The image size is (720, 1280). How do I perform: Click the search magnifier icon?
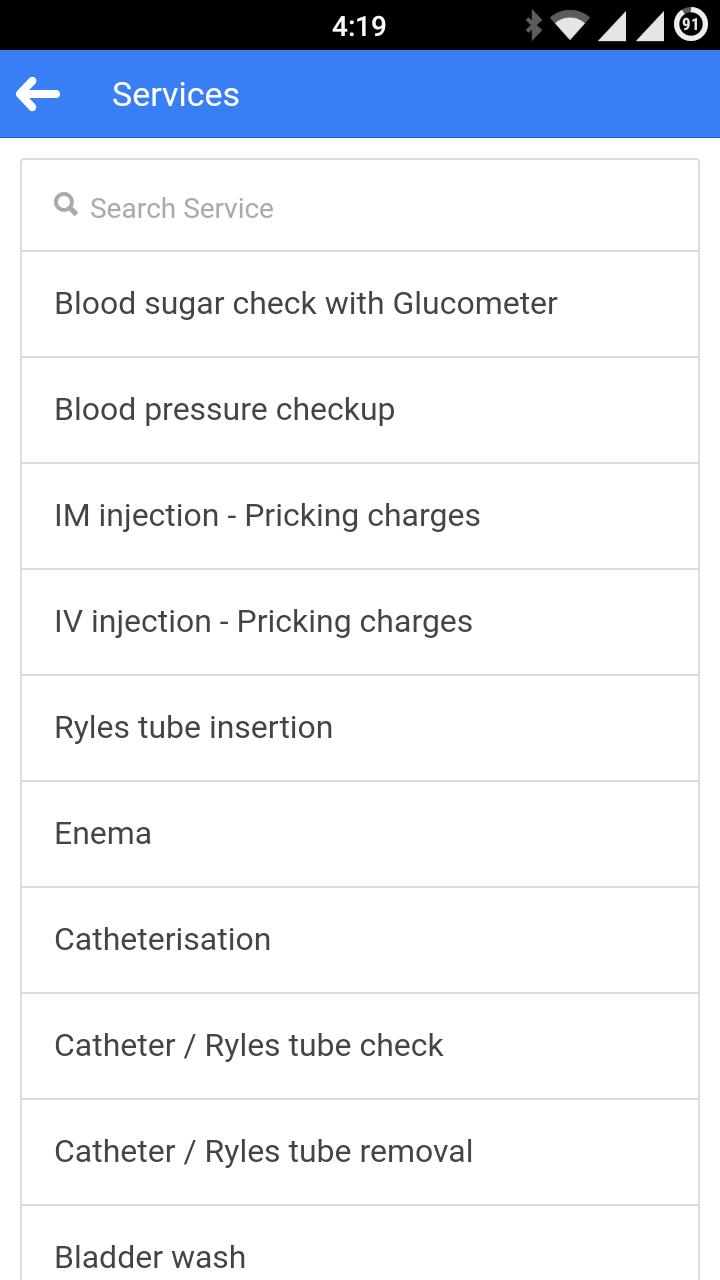point(66,205)
